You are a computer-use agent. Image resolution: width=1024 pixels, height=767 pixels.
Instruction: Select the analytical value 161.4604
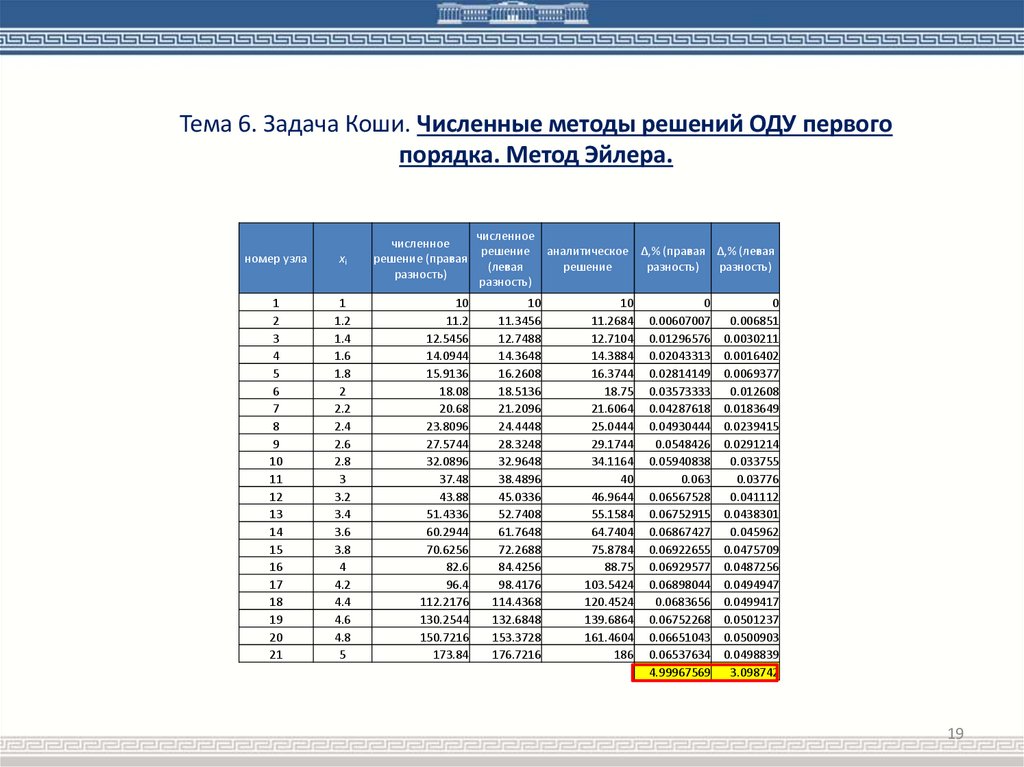coord(588,637)
